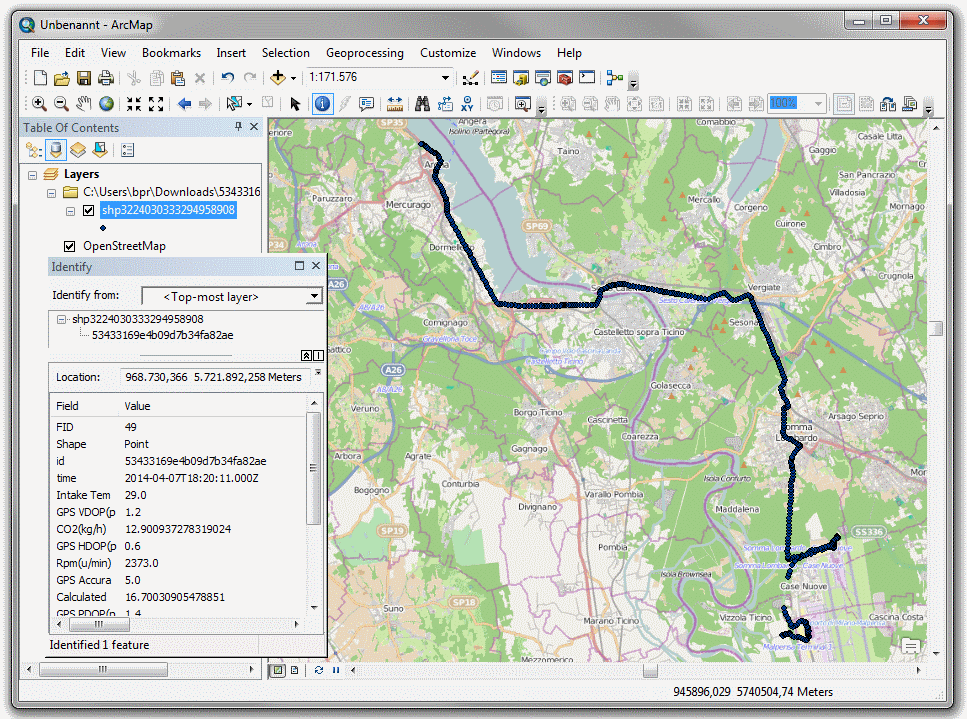Uncheck the shp322403033294958908 layer checkbox
This screenshot has width=967, height=719.
[x=88, y=210]
